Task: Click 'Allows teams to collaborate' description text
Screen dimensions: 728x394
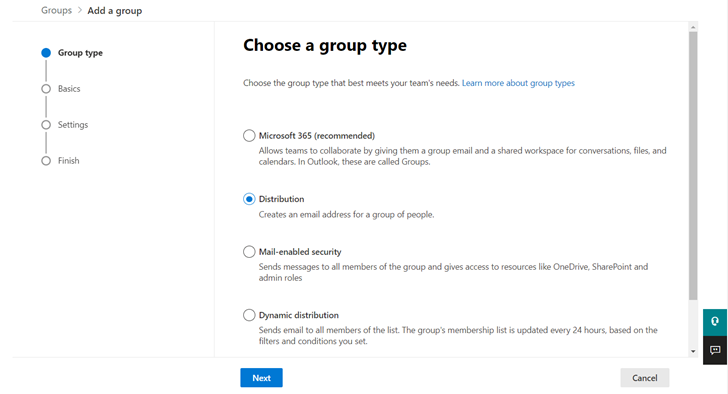Action: click(x=462, y=156)
